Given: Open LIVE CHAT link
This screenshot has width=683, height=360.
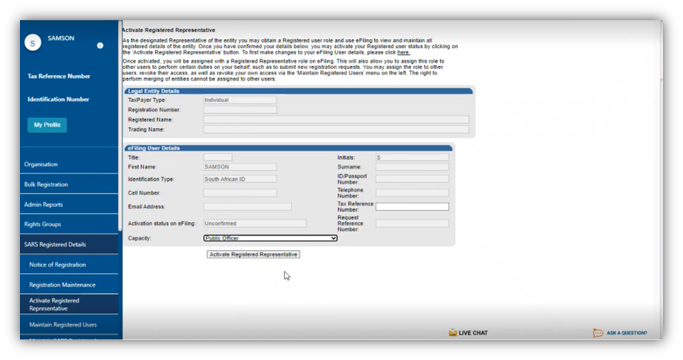Looking at the screenshot, I should click(473, 333).
